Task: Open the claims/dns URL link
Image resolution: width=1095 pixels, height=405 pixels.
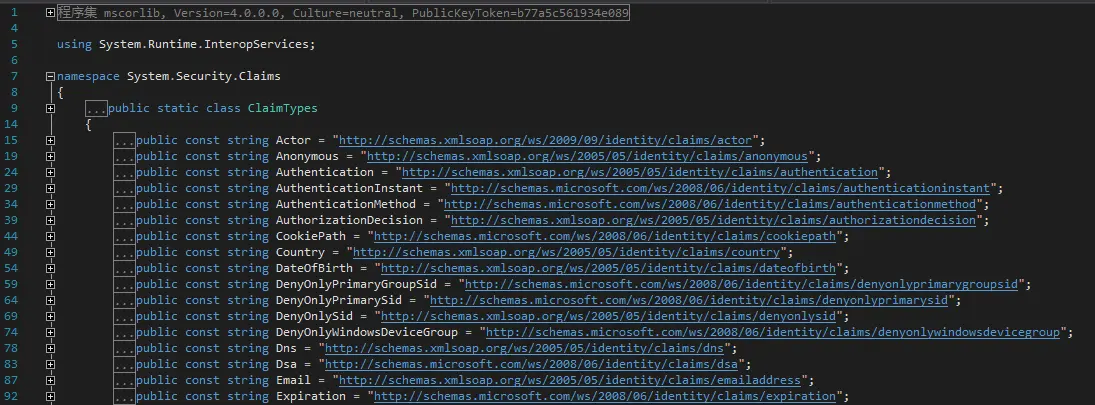Action: tap(524, 348)
